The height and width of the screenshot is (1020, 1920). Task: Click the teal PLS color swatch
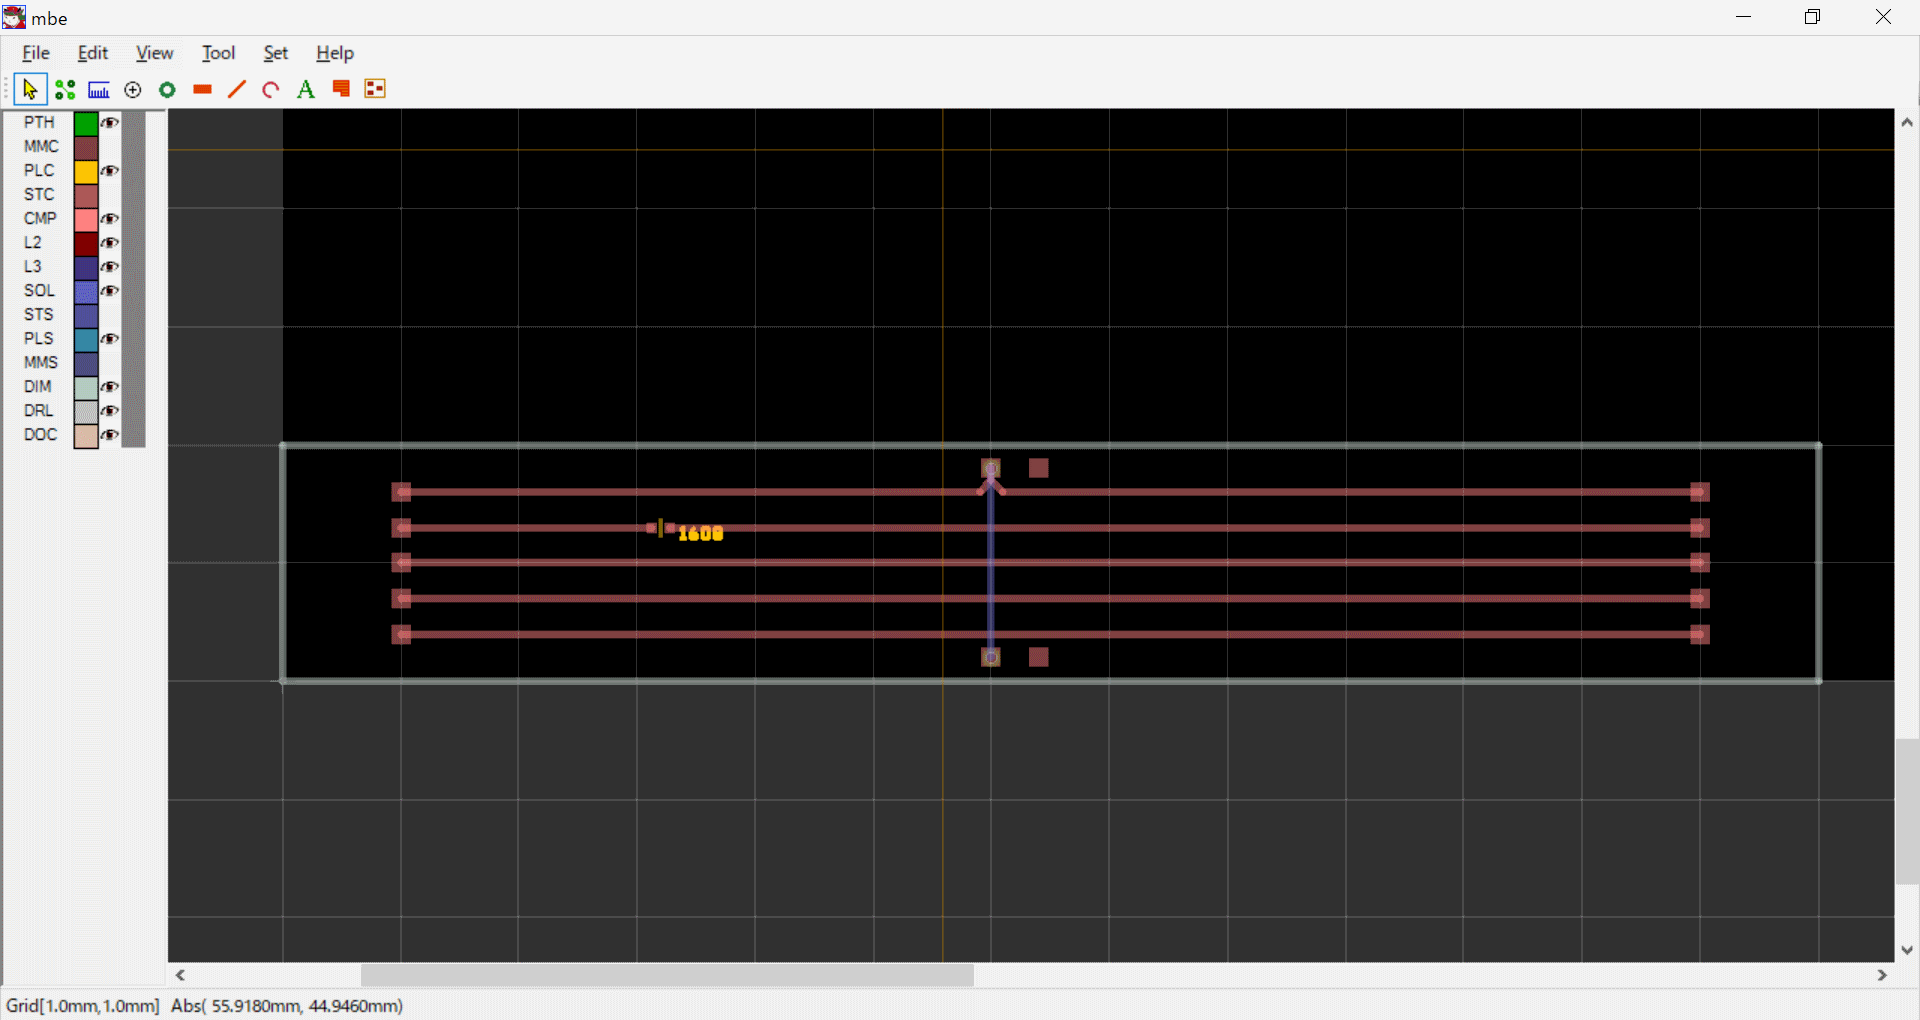point(86,340)
